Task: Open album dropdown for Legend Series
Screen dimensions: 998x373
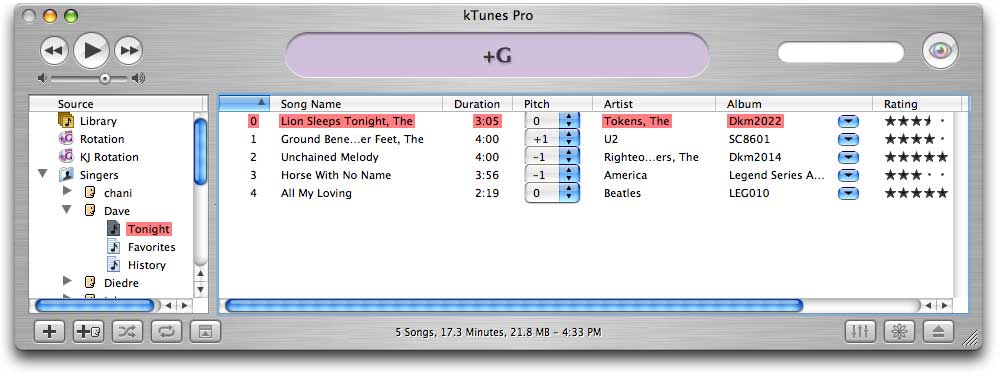Action: point(848,175)
